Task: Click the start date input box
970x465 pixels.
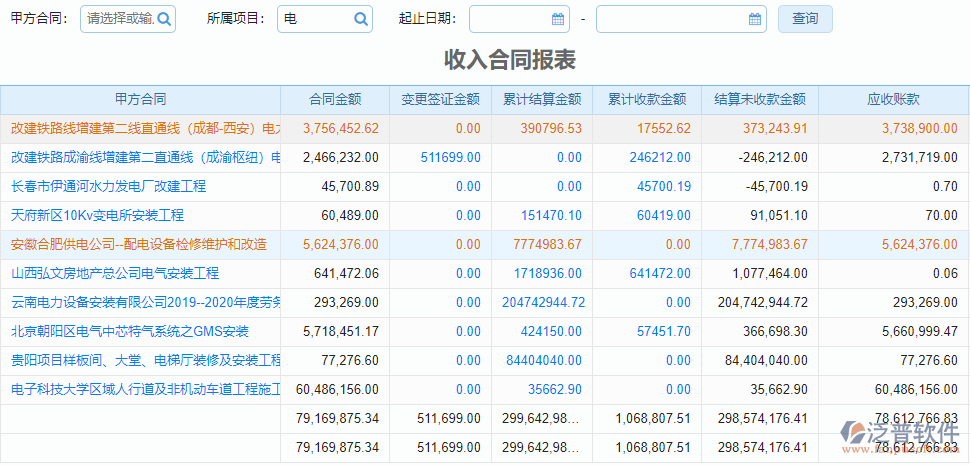Action: pyautogui.click(x=518, y=19)
